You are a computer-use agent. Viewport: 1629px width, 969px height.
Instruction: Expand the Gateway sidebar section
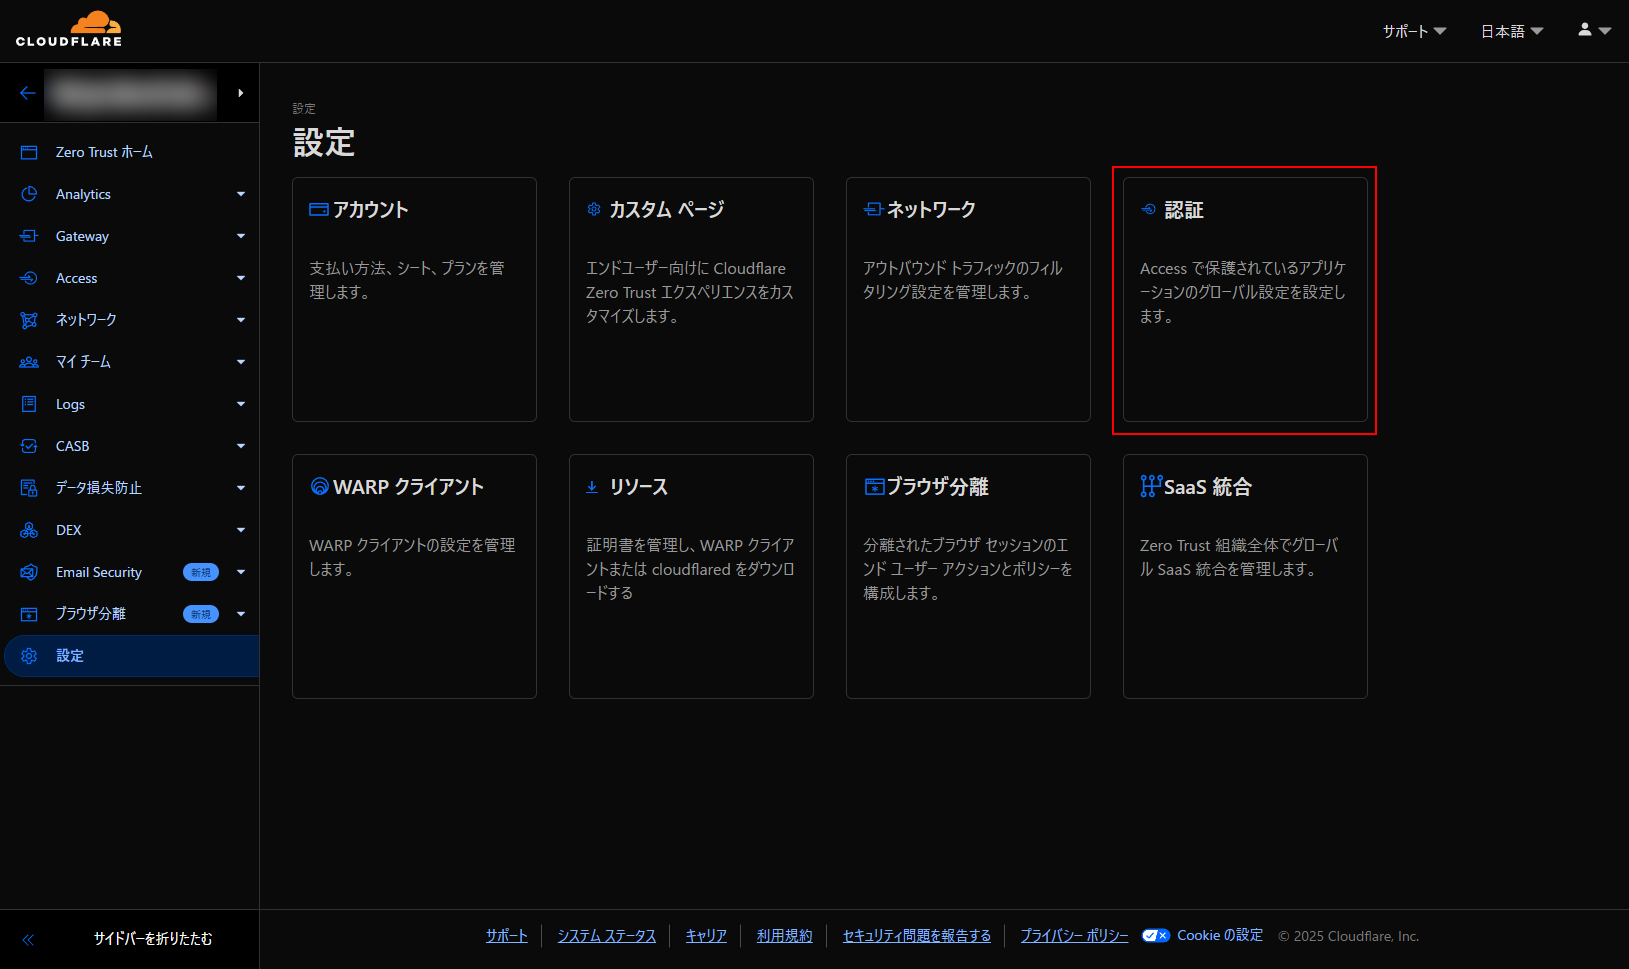[x=241, y=236]
